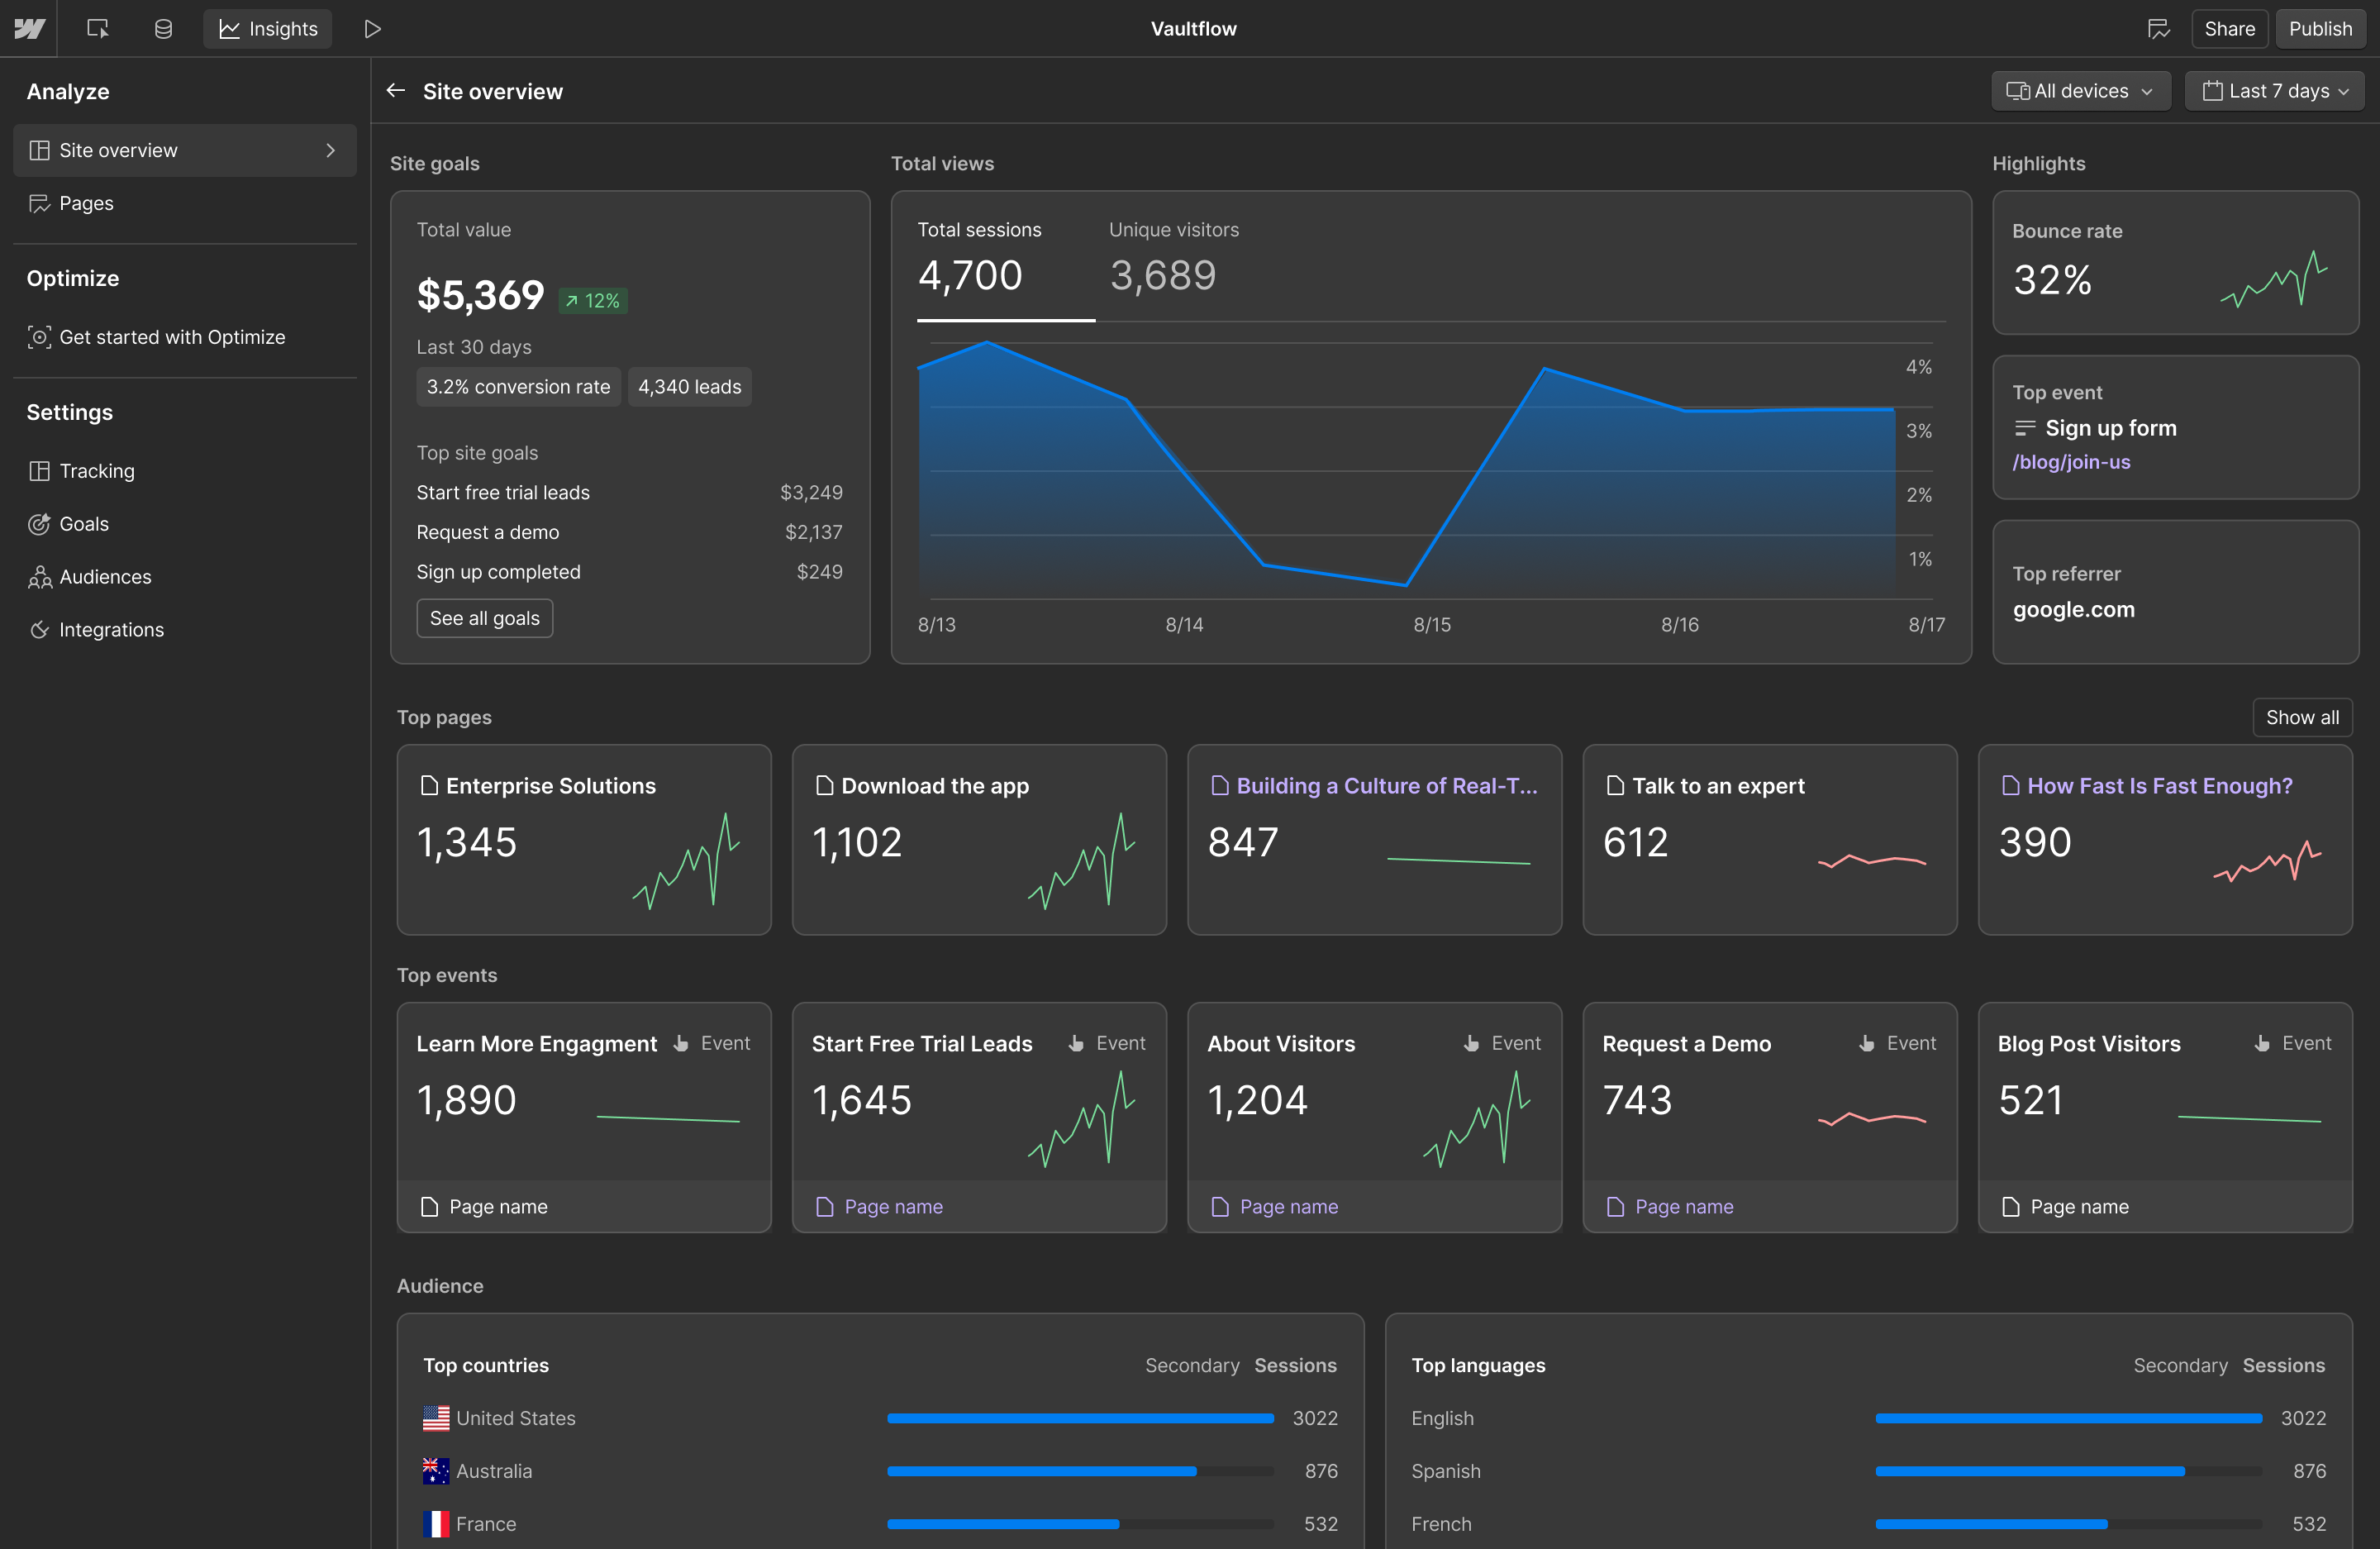Open the CMS database icon

point(164,29)
